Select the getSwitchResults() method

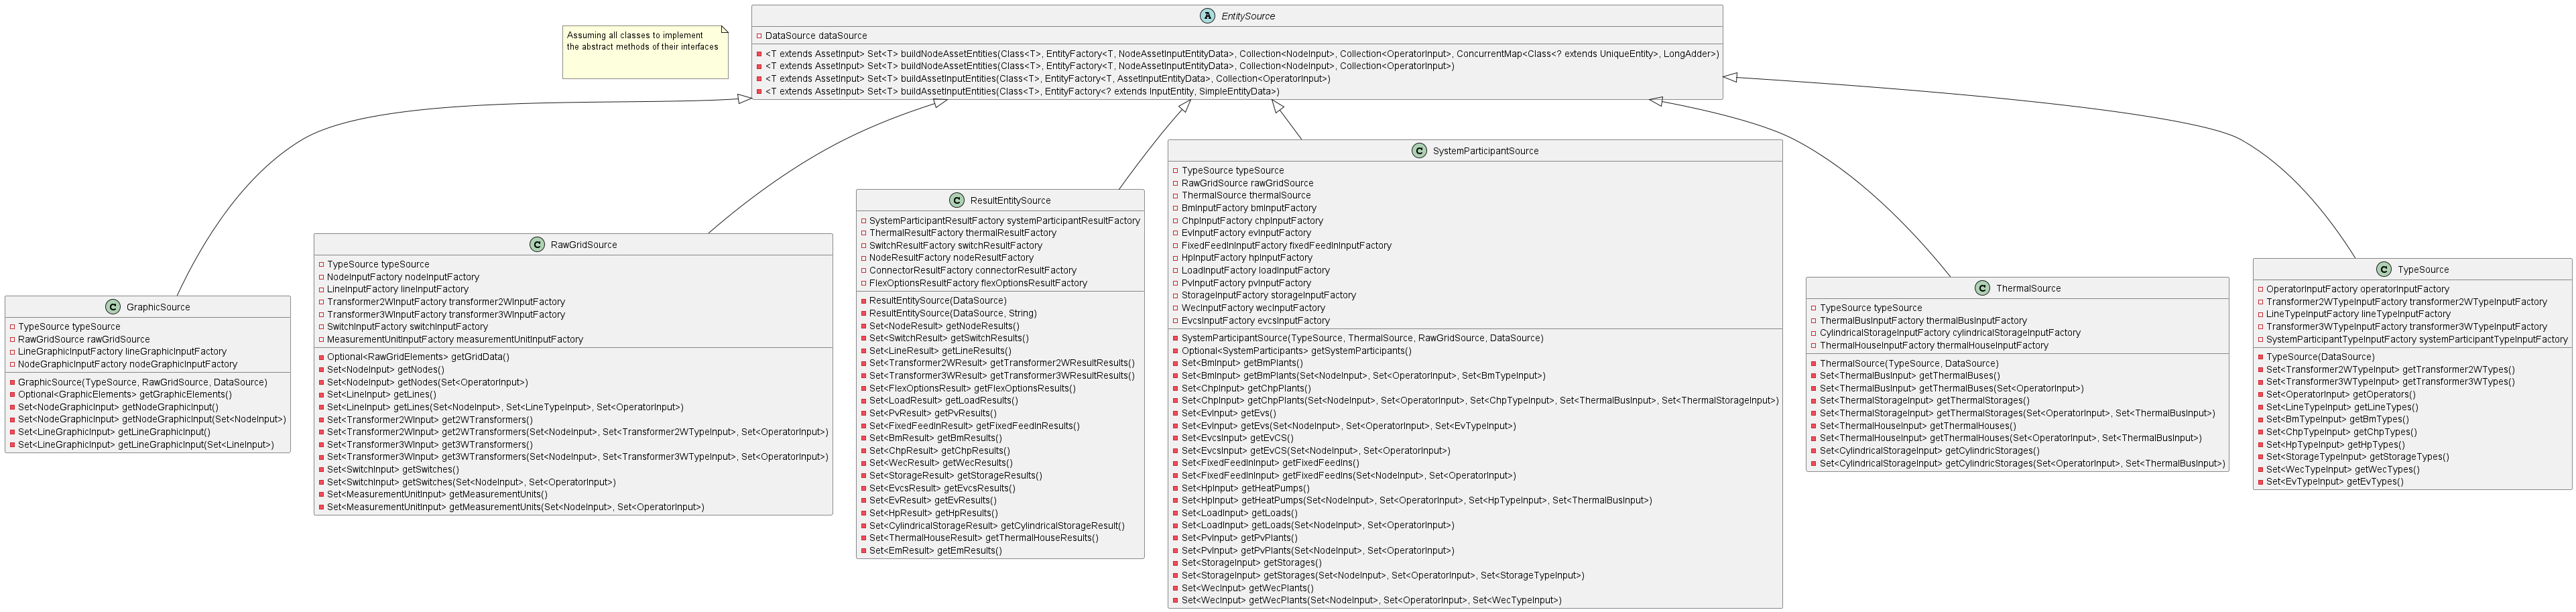[x=949, y=339]
